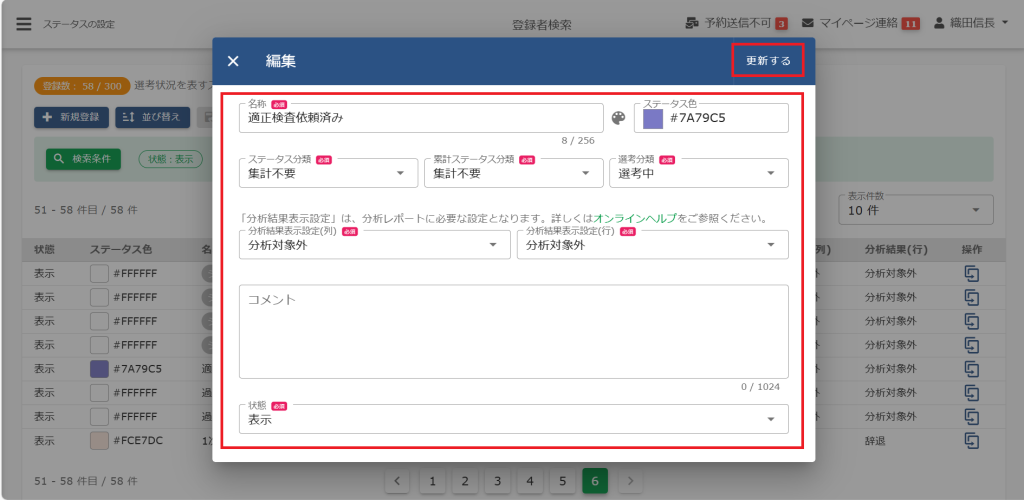Click copy icon in first table row

tap(971, 273)
